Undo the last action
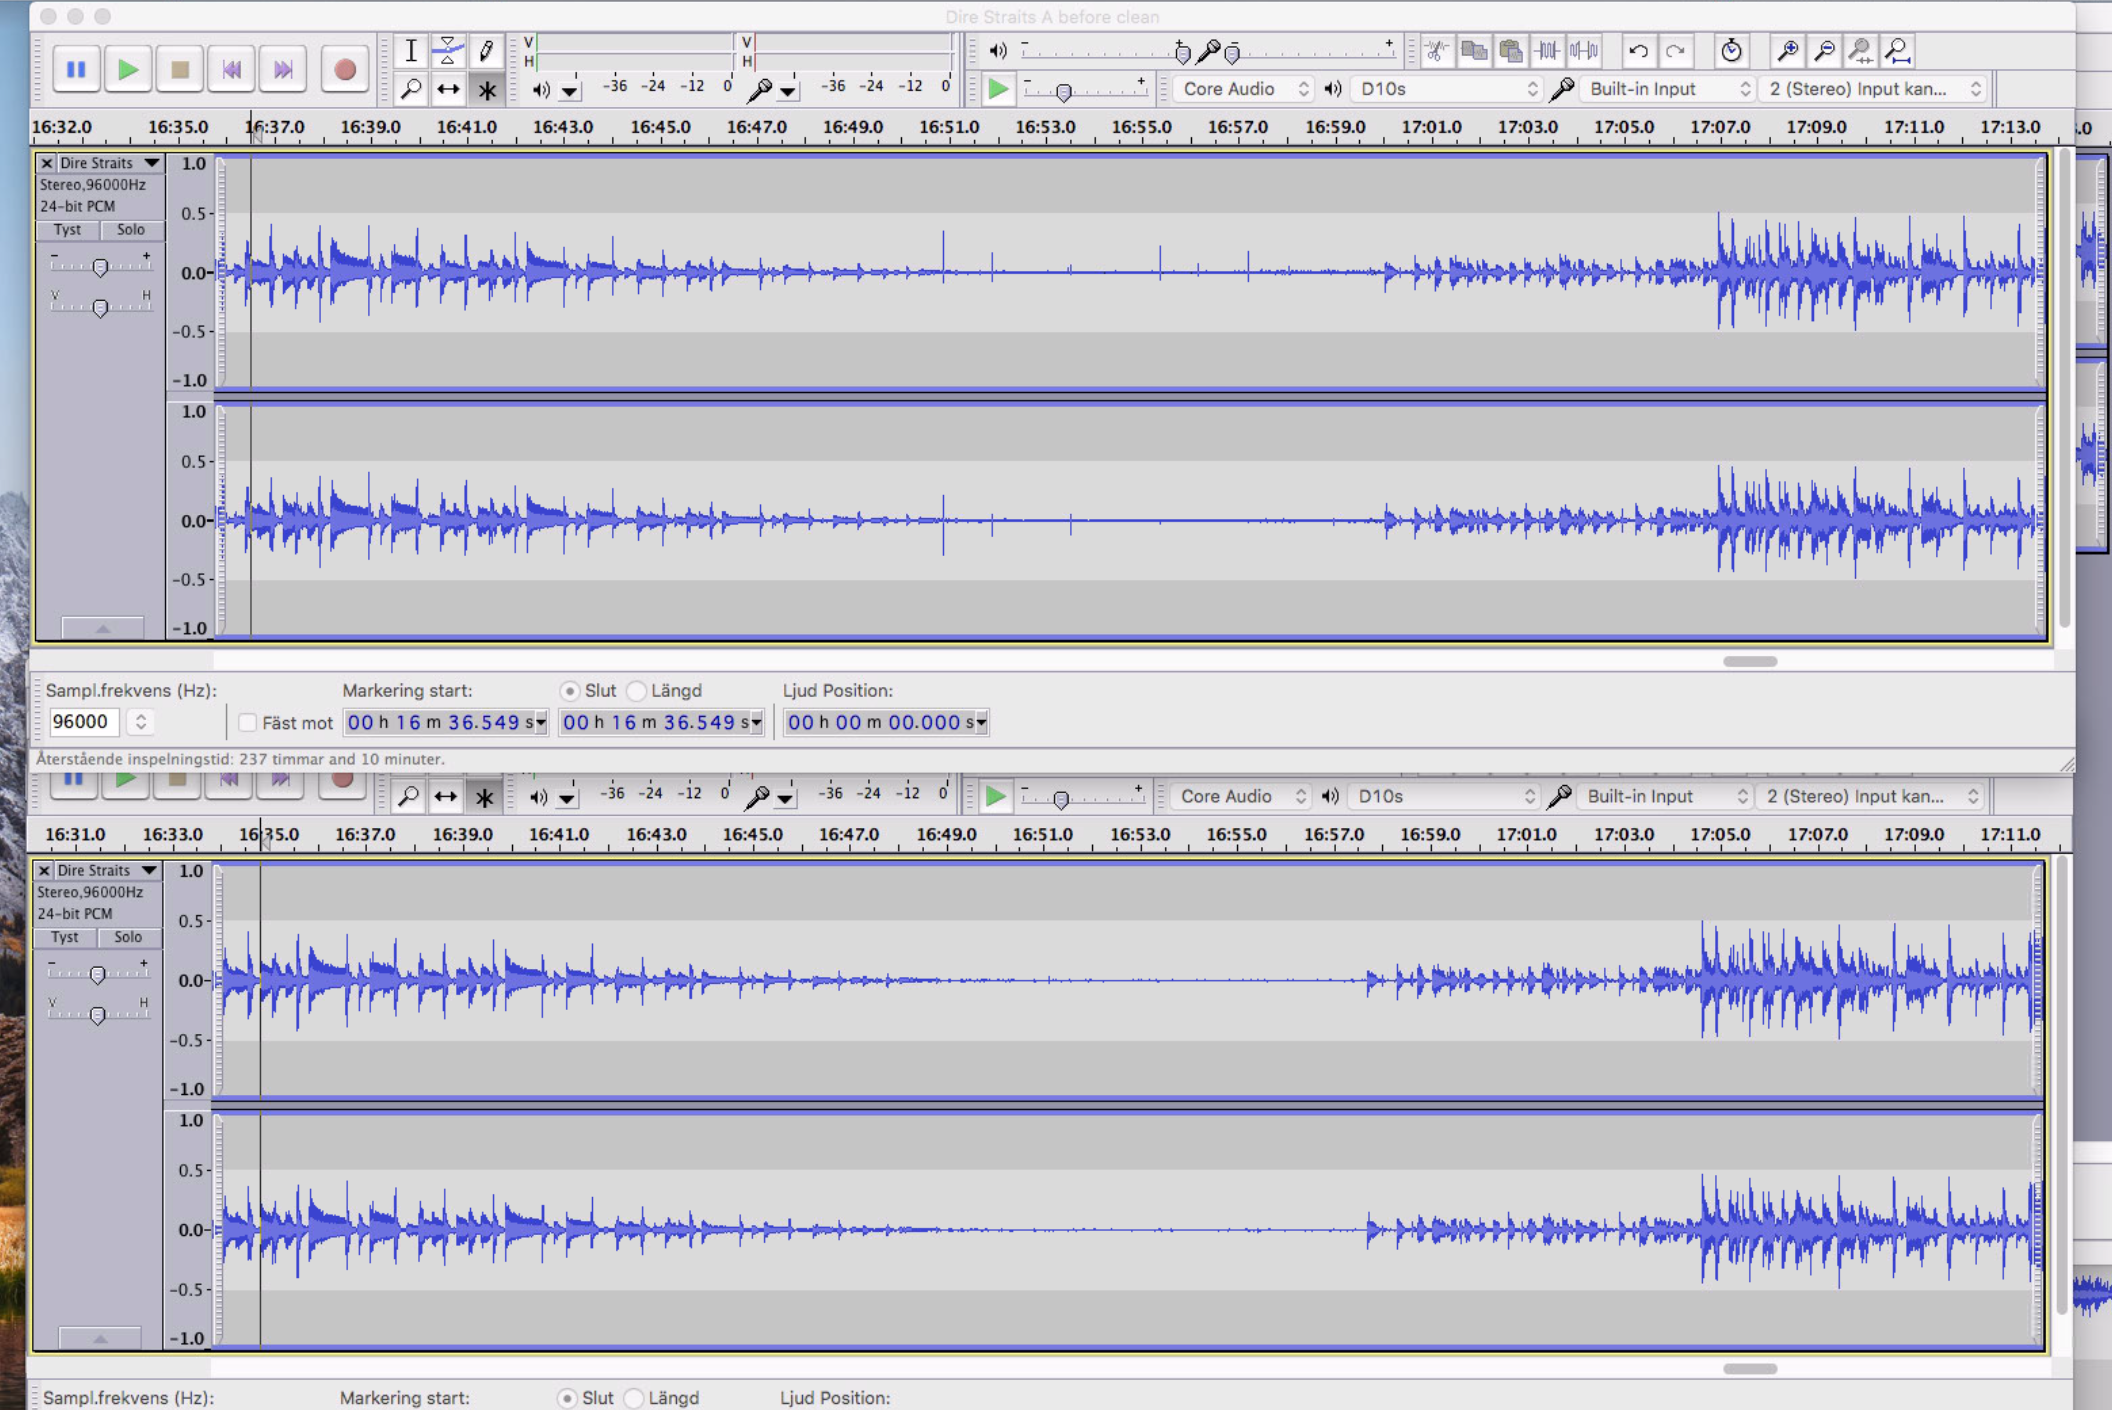 tap(1638, 50)
